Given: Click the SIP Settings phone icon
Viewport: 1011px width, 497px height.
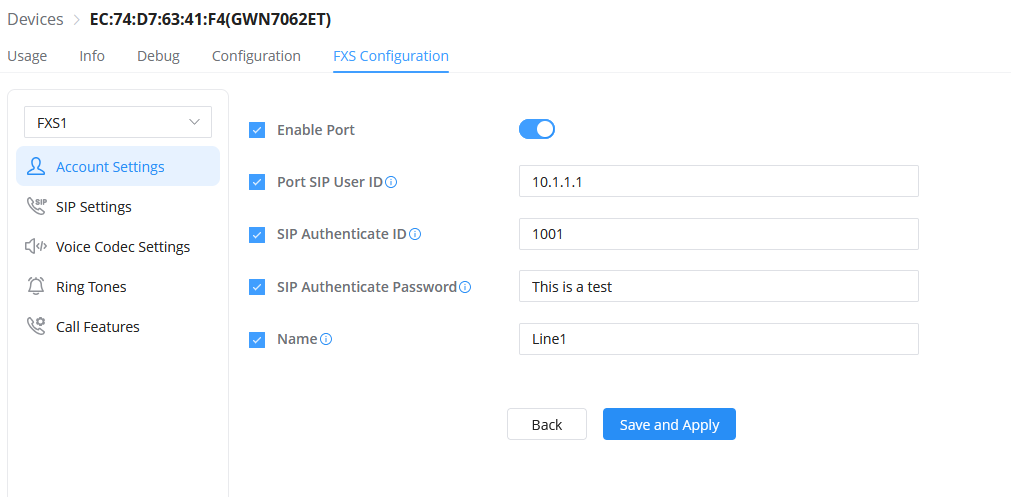Looking at the screenshot, I should coord(36,206).
